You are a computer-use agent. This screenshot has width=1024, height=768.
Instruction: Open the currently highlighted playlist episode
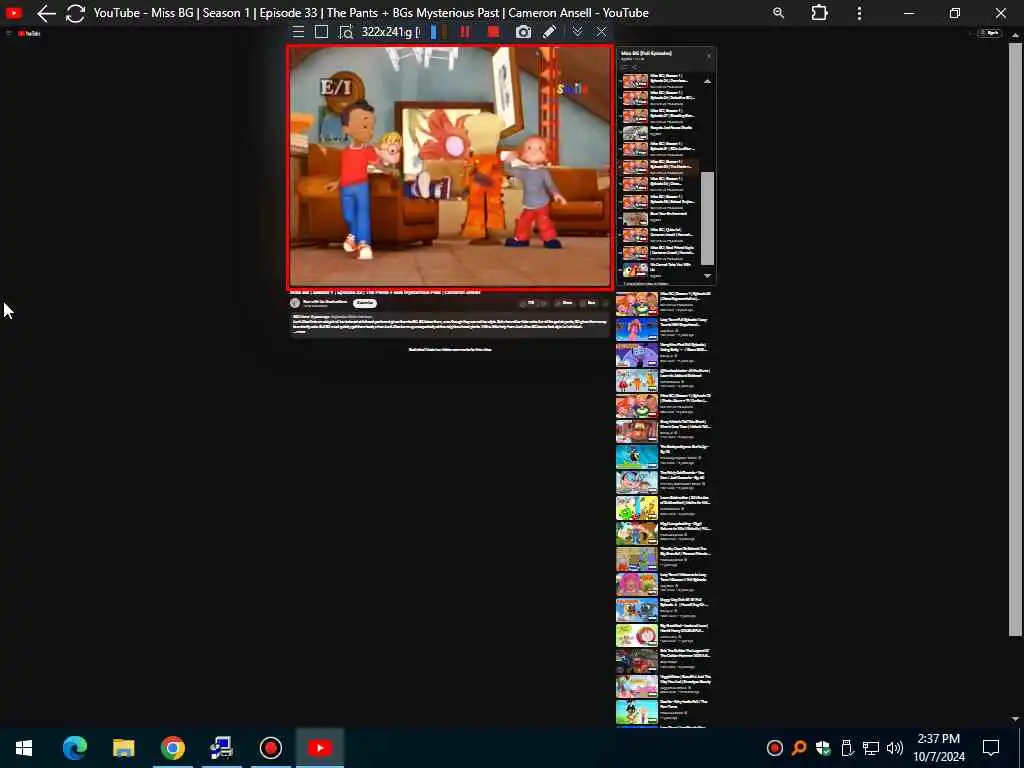(660, 167)
